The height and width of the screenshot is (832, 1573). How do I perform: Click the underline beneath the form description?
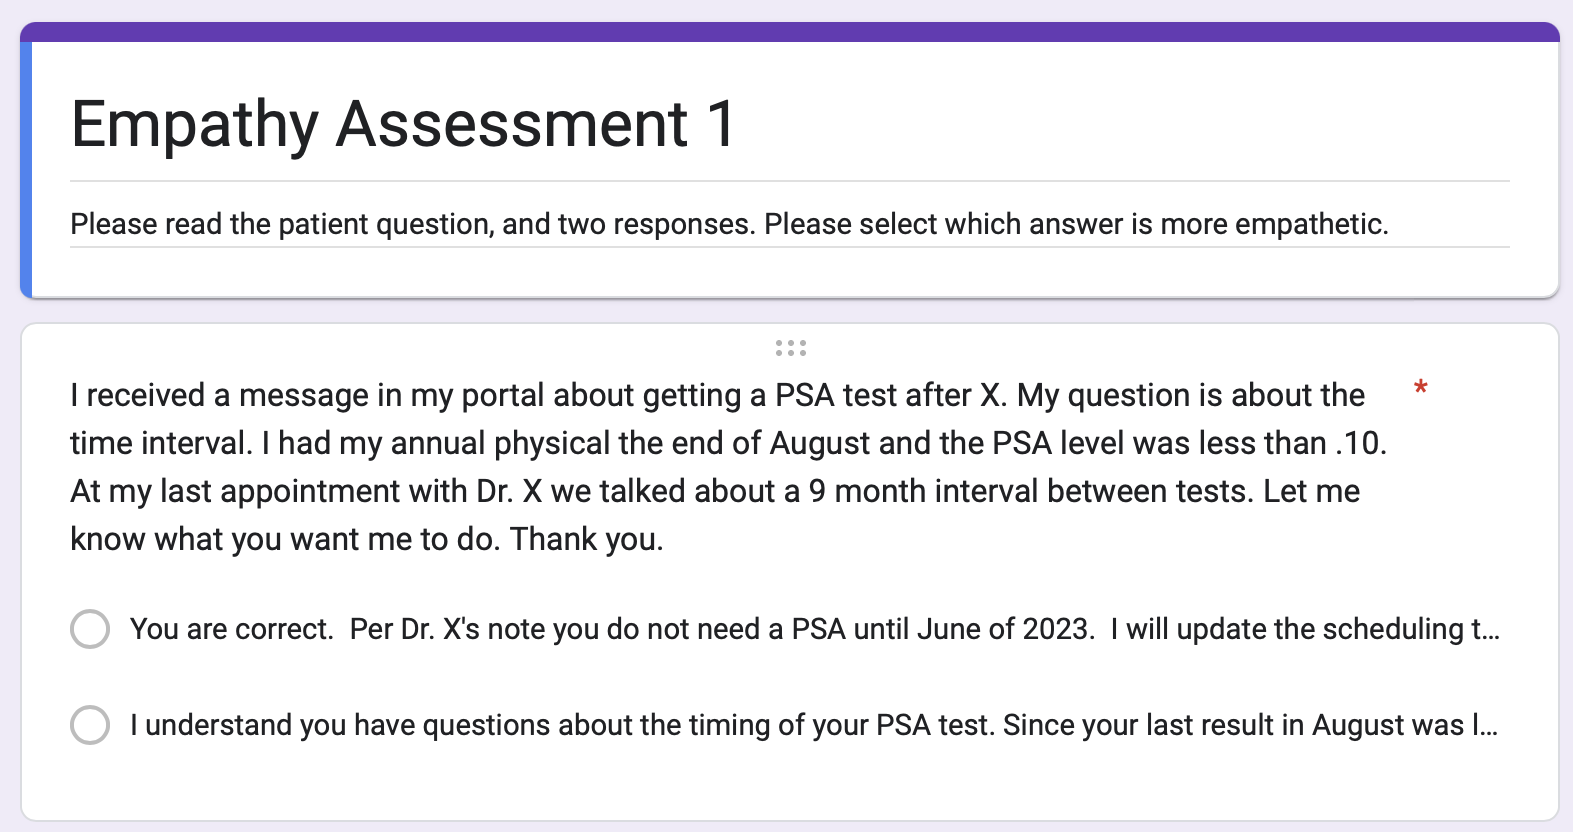[790, 247]
